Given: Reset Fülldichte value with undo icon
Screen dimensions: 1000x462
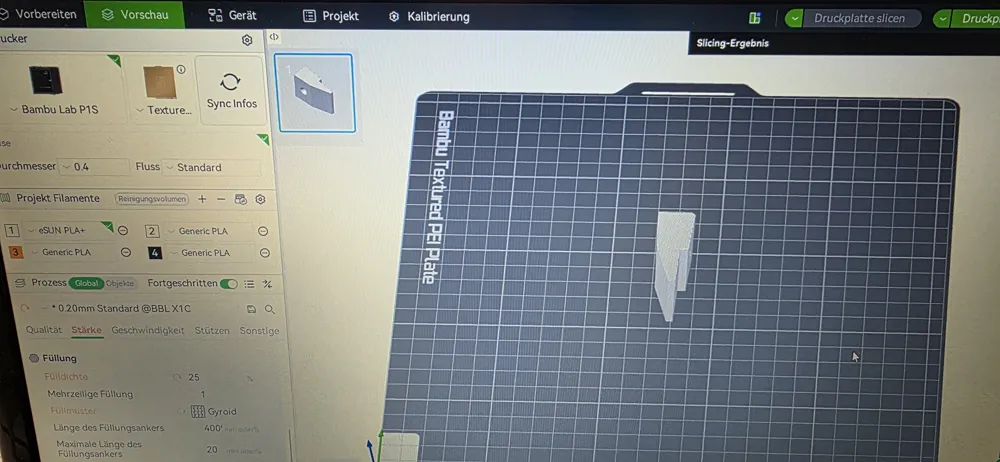Looking at the screenshot, I should tap(177, 377).
